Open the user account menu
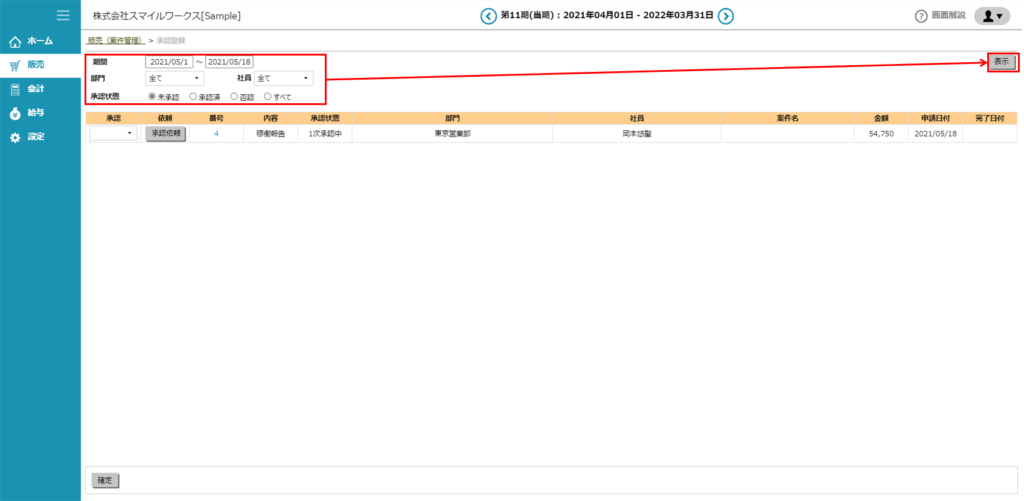Image resolution: width=1024 pixels, height=501 pixels. [992, 16]
